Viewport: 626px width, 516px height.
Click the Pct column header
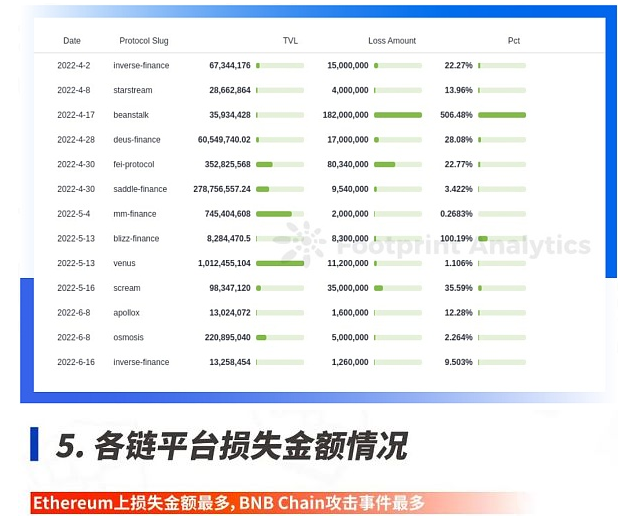pyautogui.click(x=514, y=41)
